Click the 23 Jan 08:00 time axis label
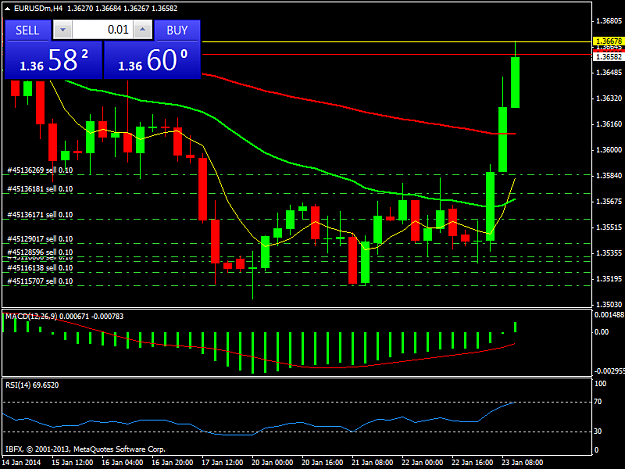Screen dimensions: 625x469 tap(522, 463)
